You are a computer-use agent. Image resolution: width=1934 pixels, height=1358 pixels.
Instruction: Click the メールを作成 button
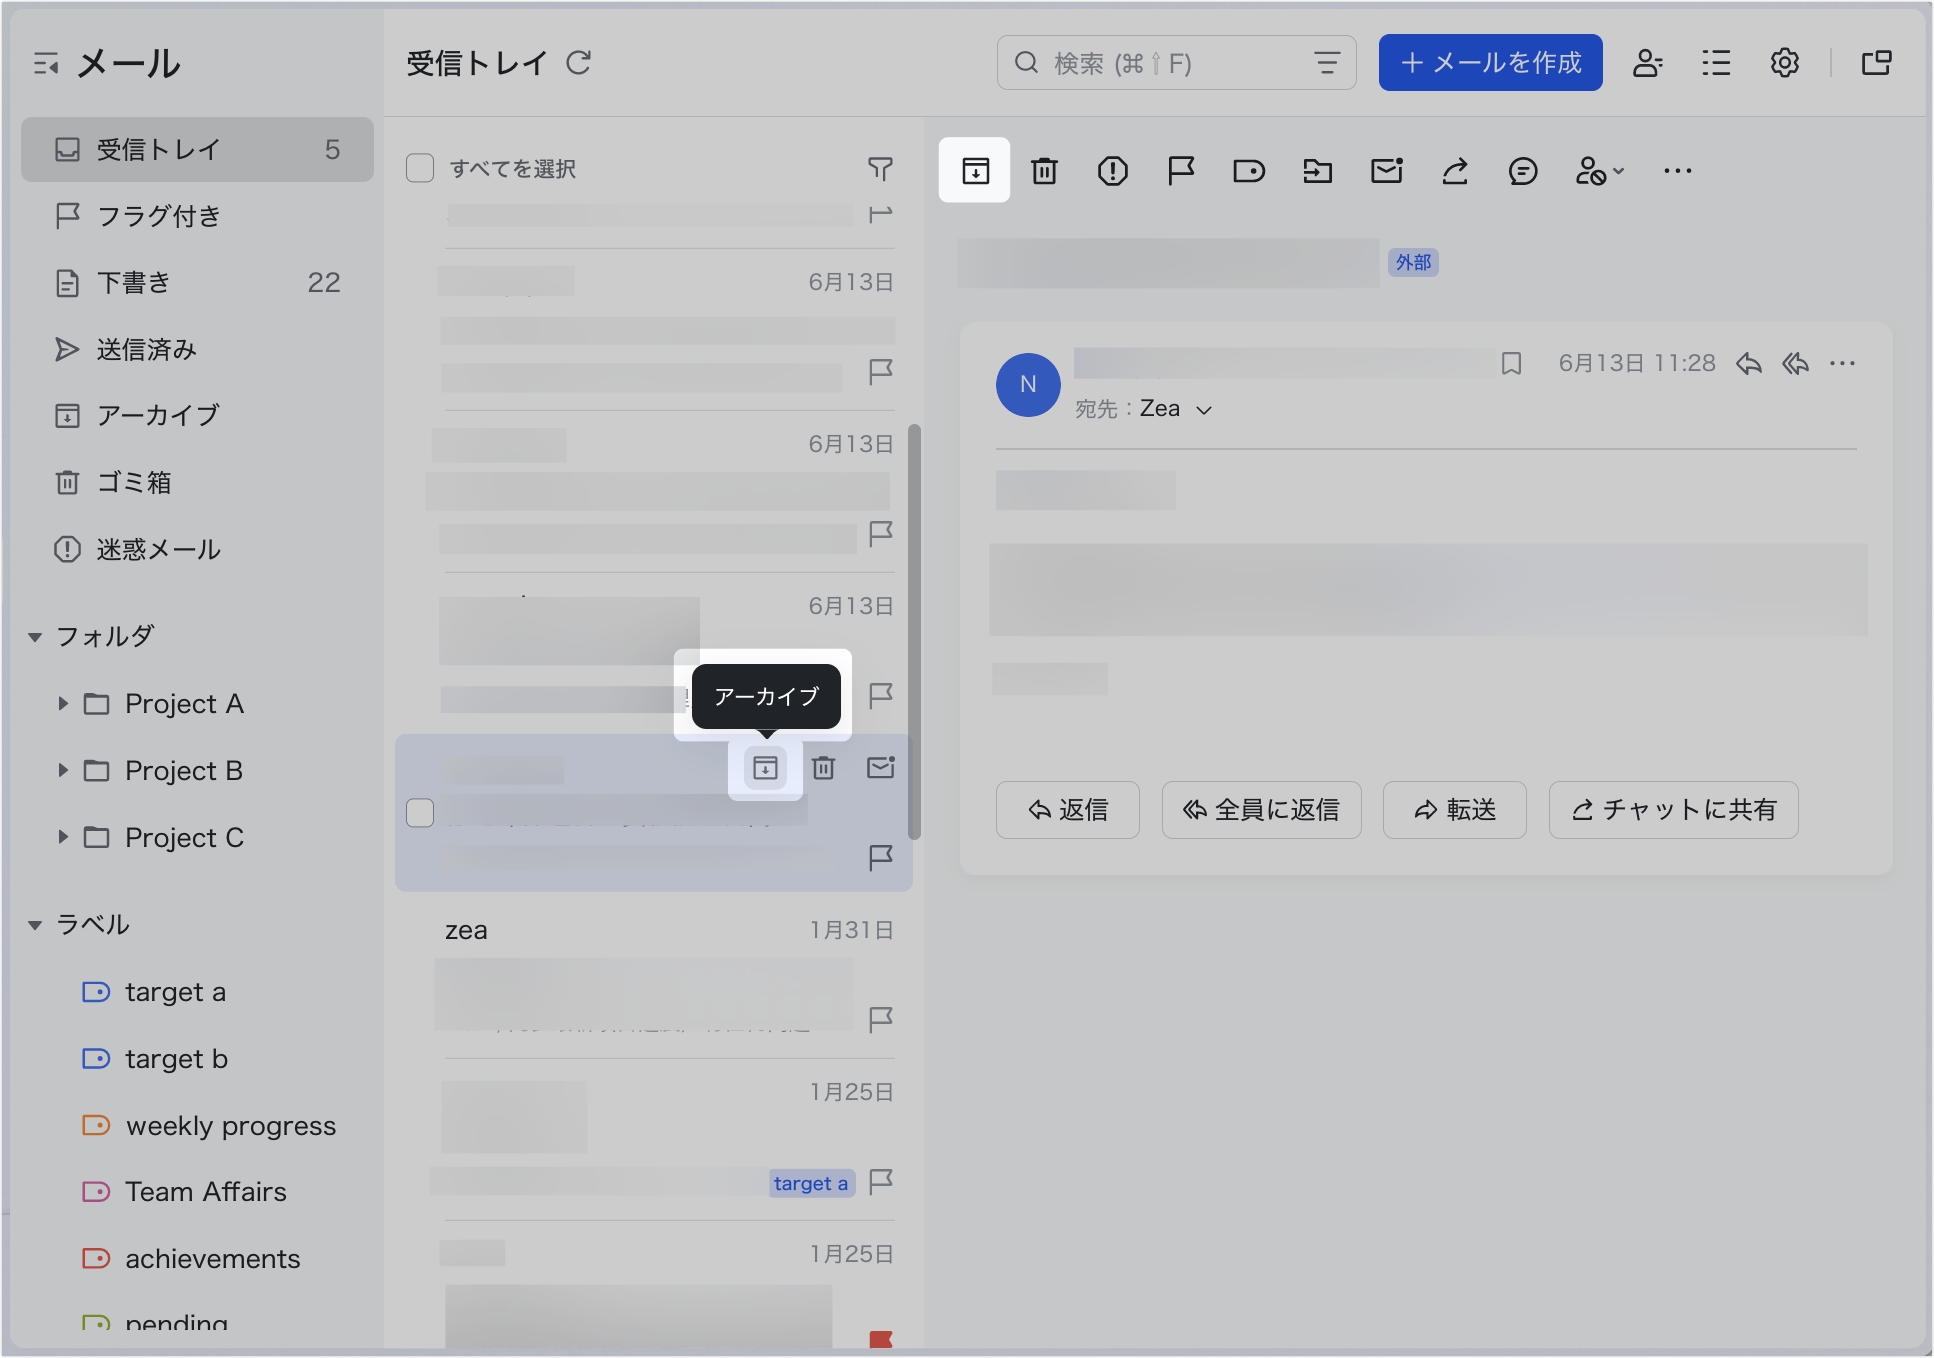(1490, 63)
